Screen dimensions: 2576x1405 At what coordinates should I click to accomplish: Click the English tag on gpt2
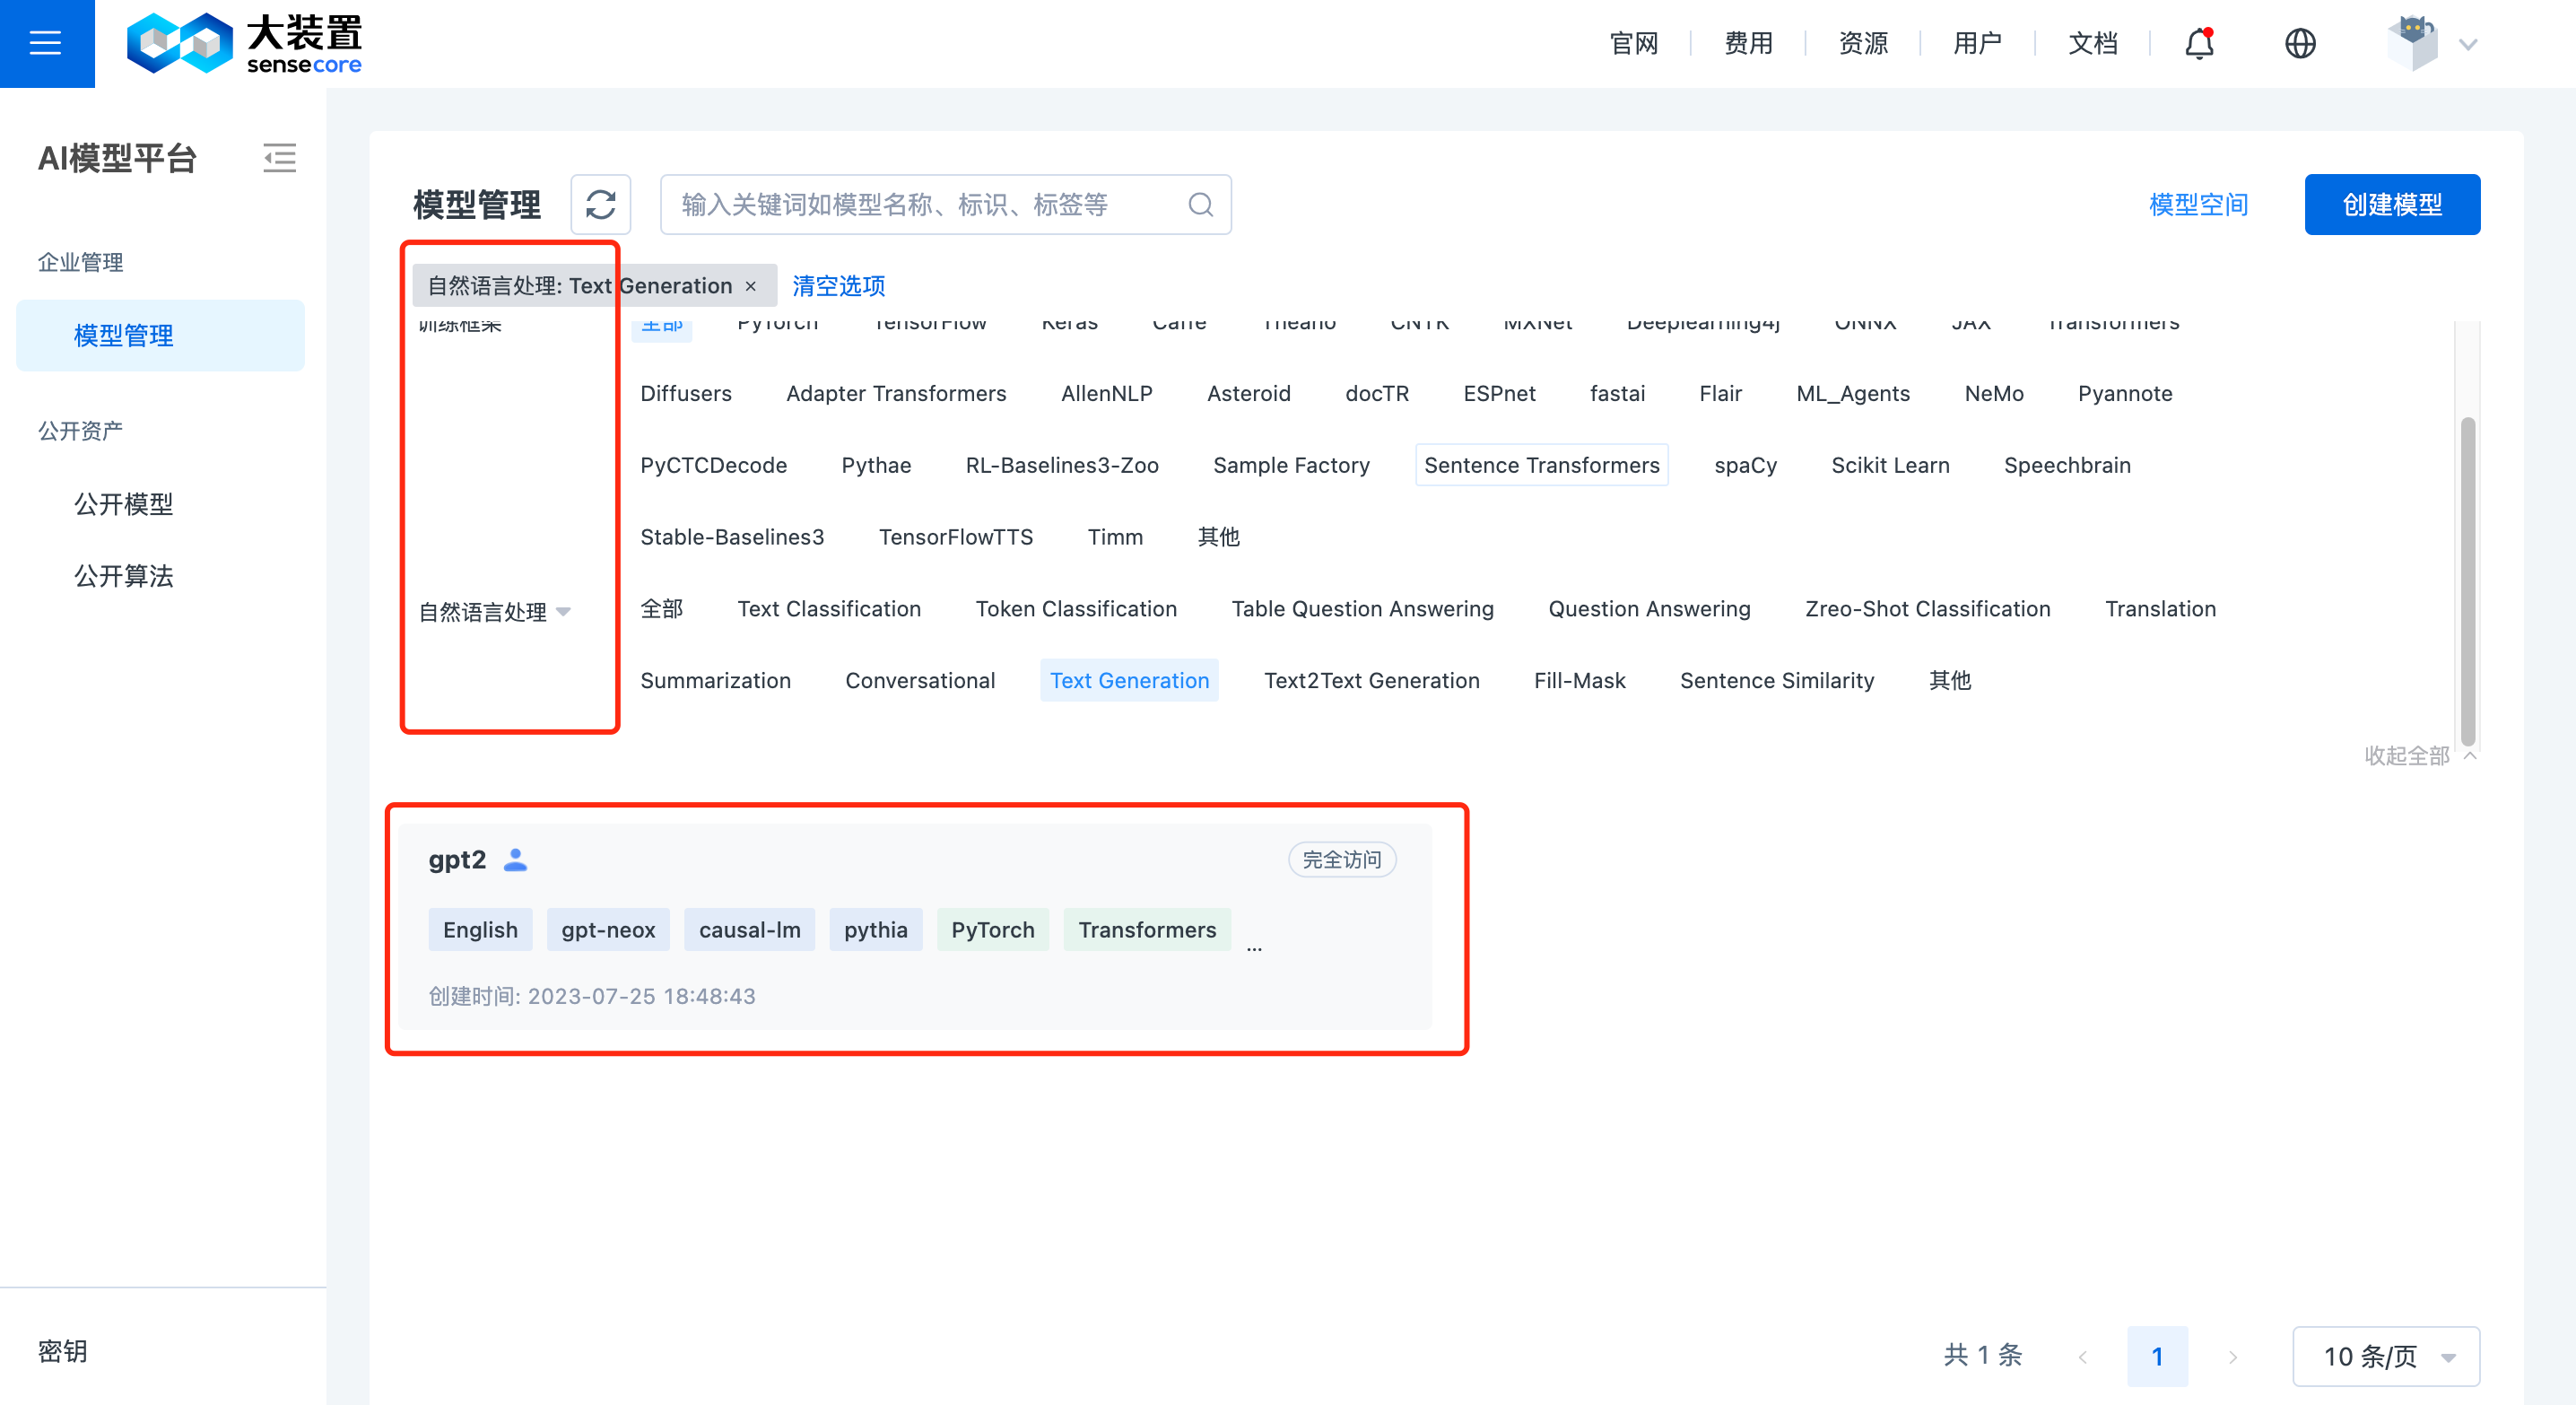[x=480, y=930]
